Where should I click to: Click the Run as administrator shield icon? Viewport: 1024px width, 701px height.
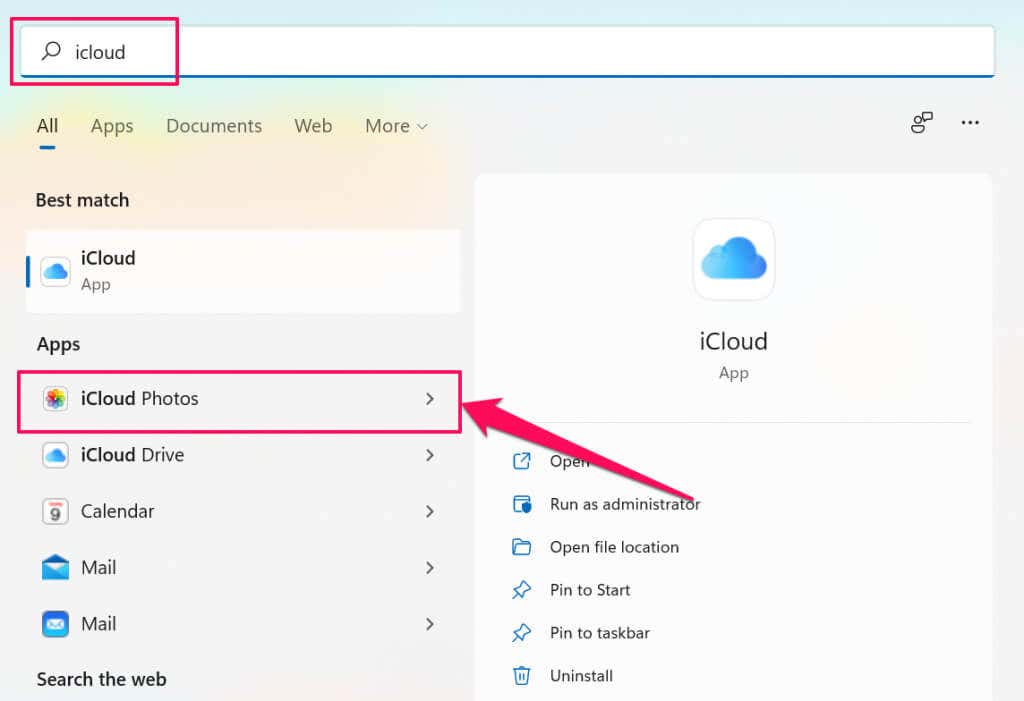tap(522, 504)
